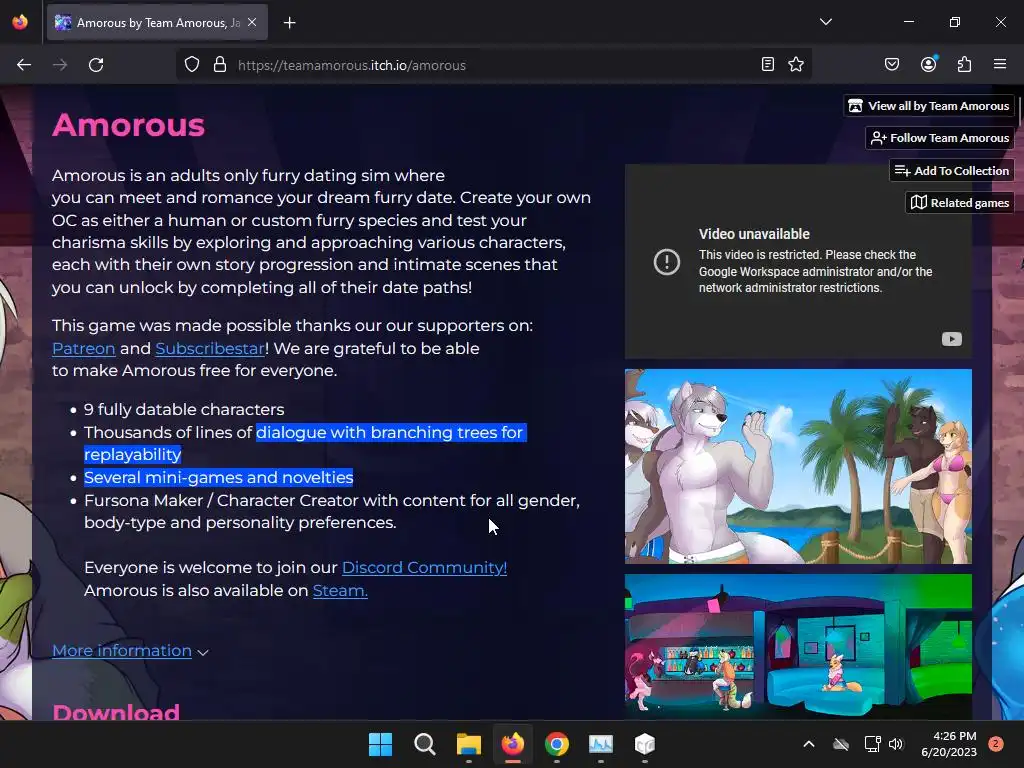Click the Download section heading
Image resolution: width=1024 pixels, height=768 pixels.
click(x=116, y=712)
